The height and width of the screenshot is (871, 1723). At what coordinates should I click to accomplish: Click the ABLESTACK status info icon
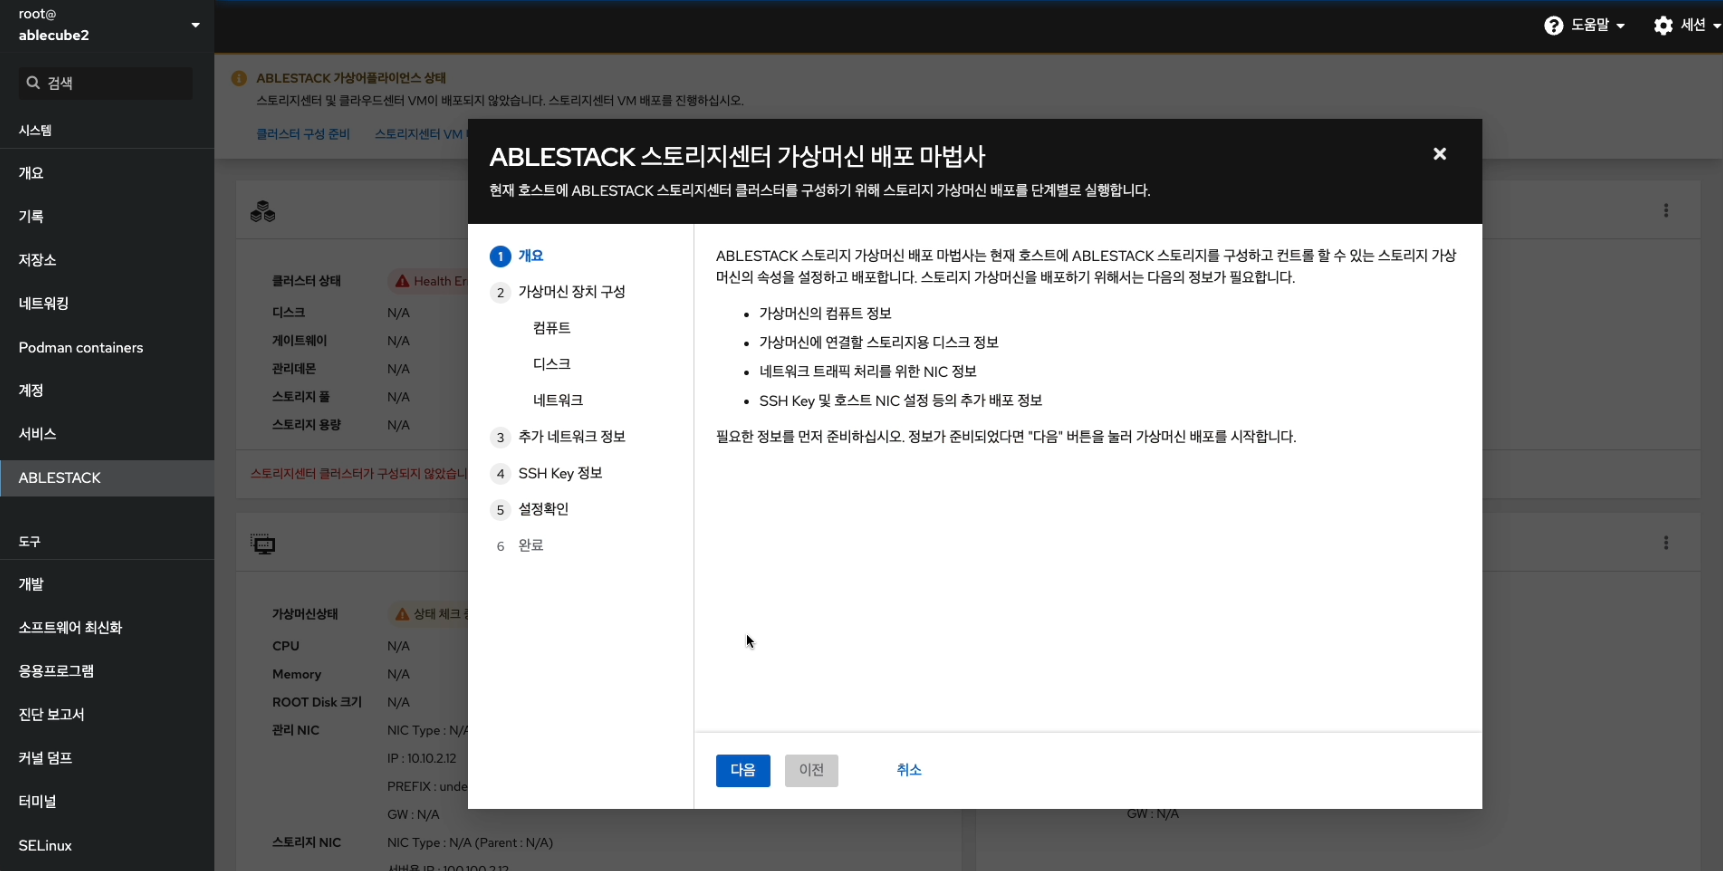click(x=239, y=78)
